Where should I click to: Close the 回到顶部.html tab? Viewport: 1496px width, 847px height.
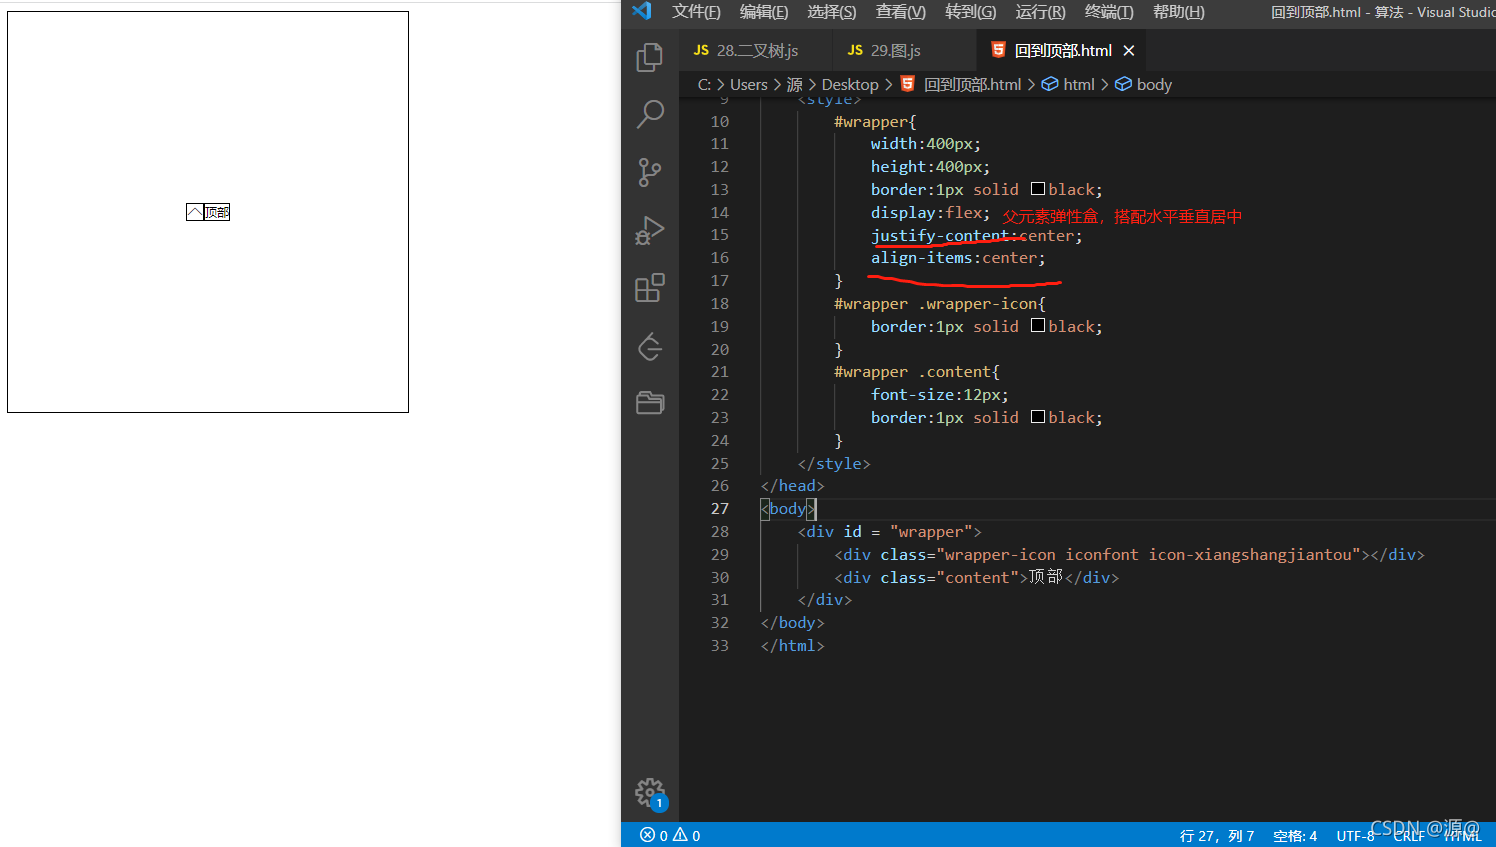click(x=1129, y=50)
